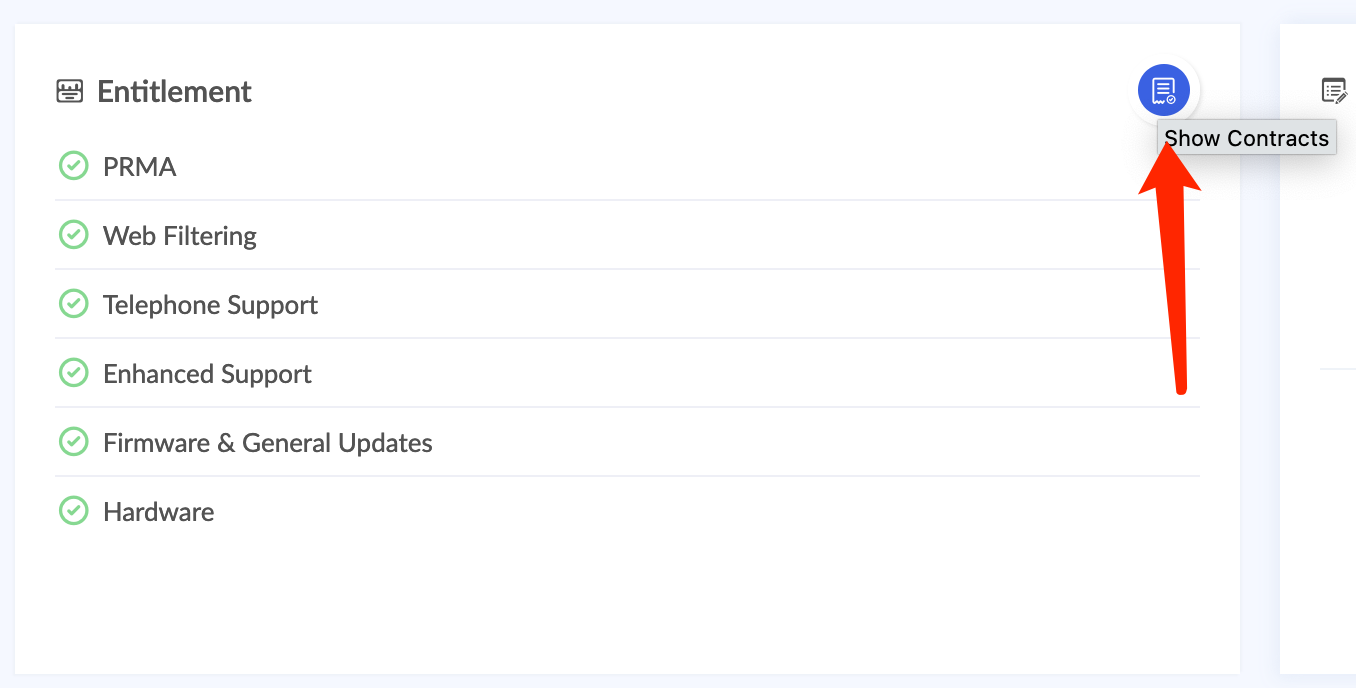The image size is (1356, 688).
Task: Choose the Enhanced Support label
Action: click(207, 374)
